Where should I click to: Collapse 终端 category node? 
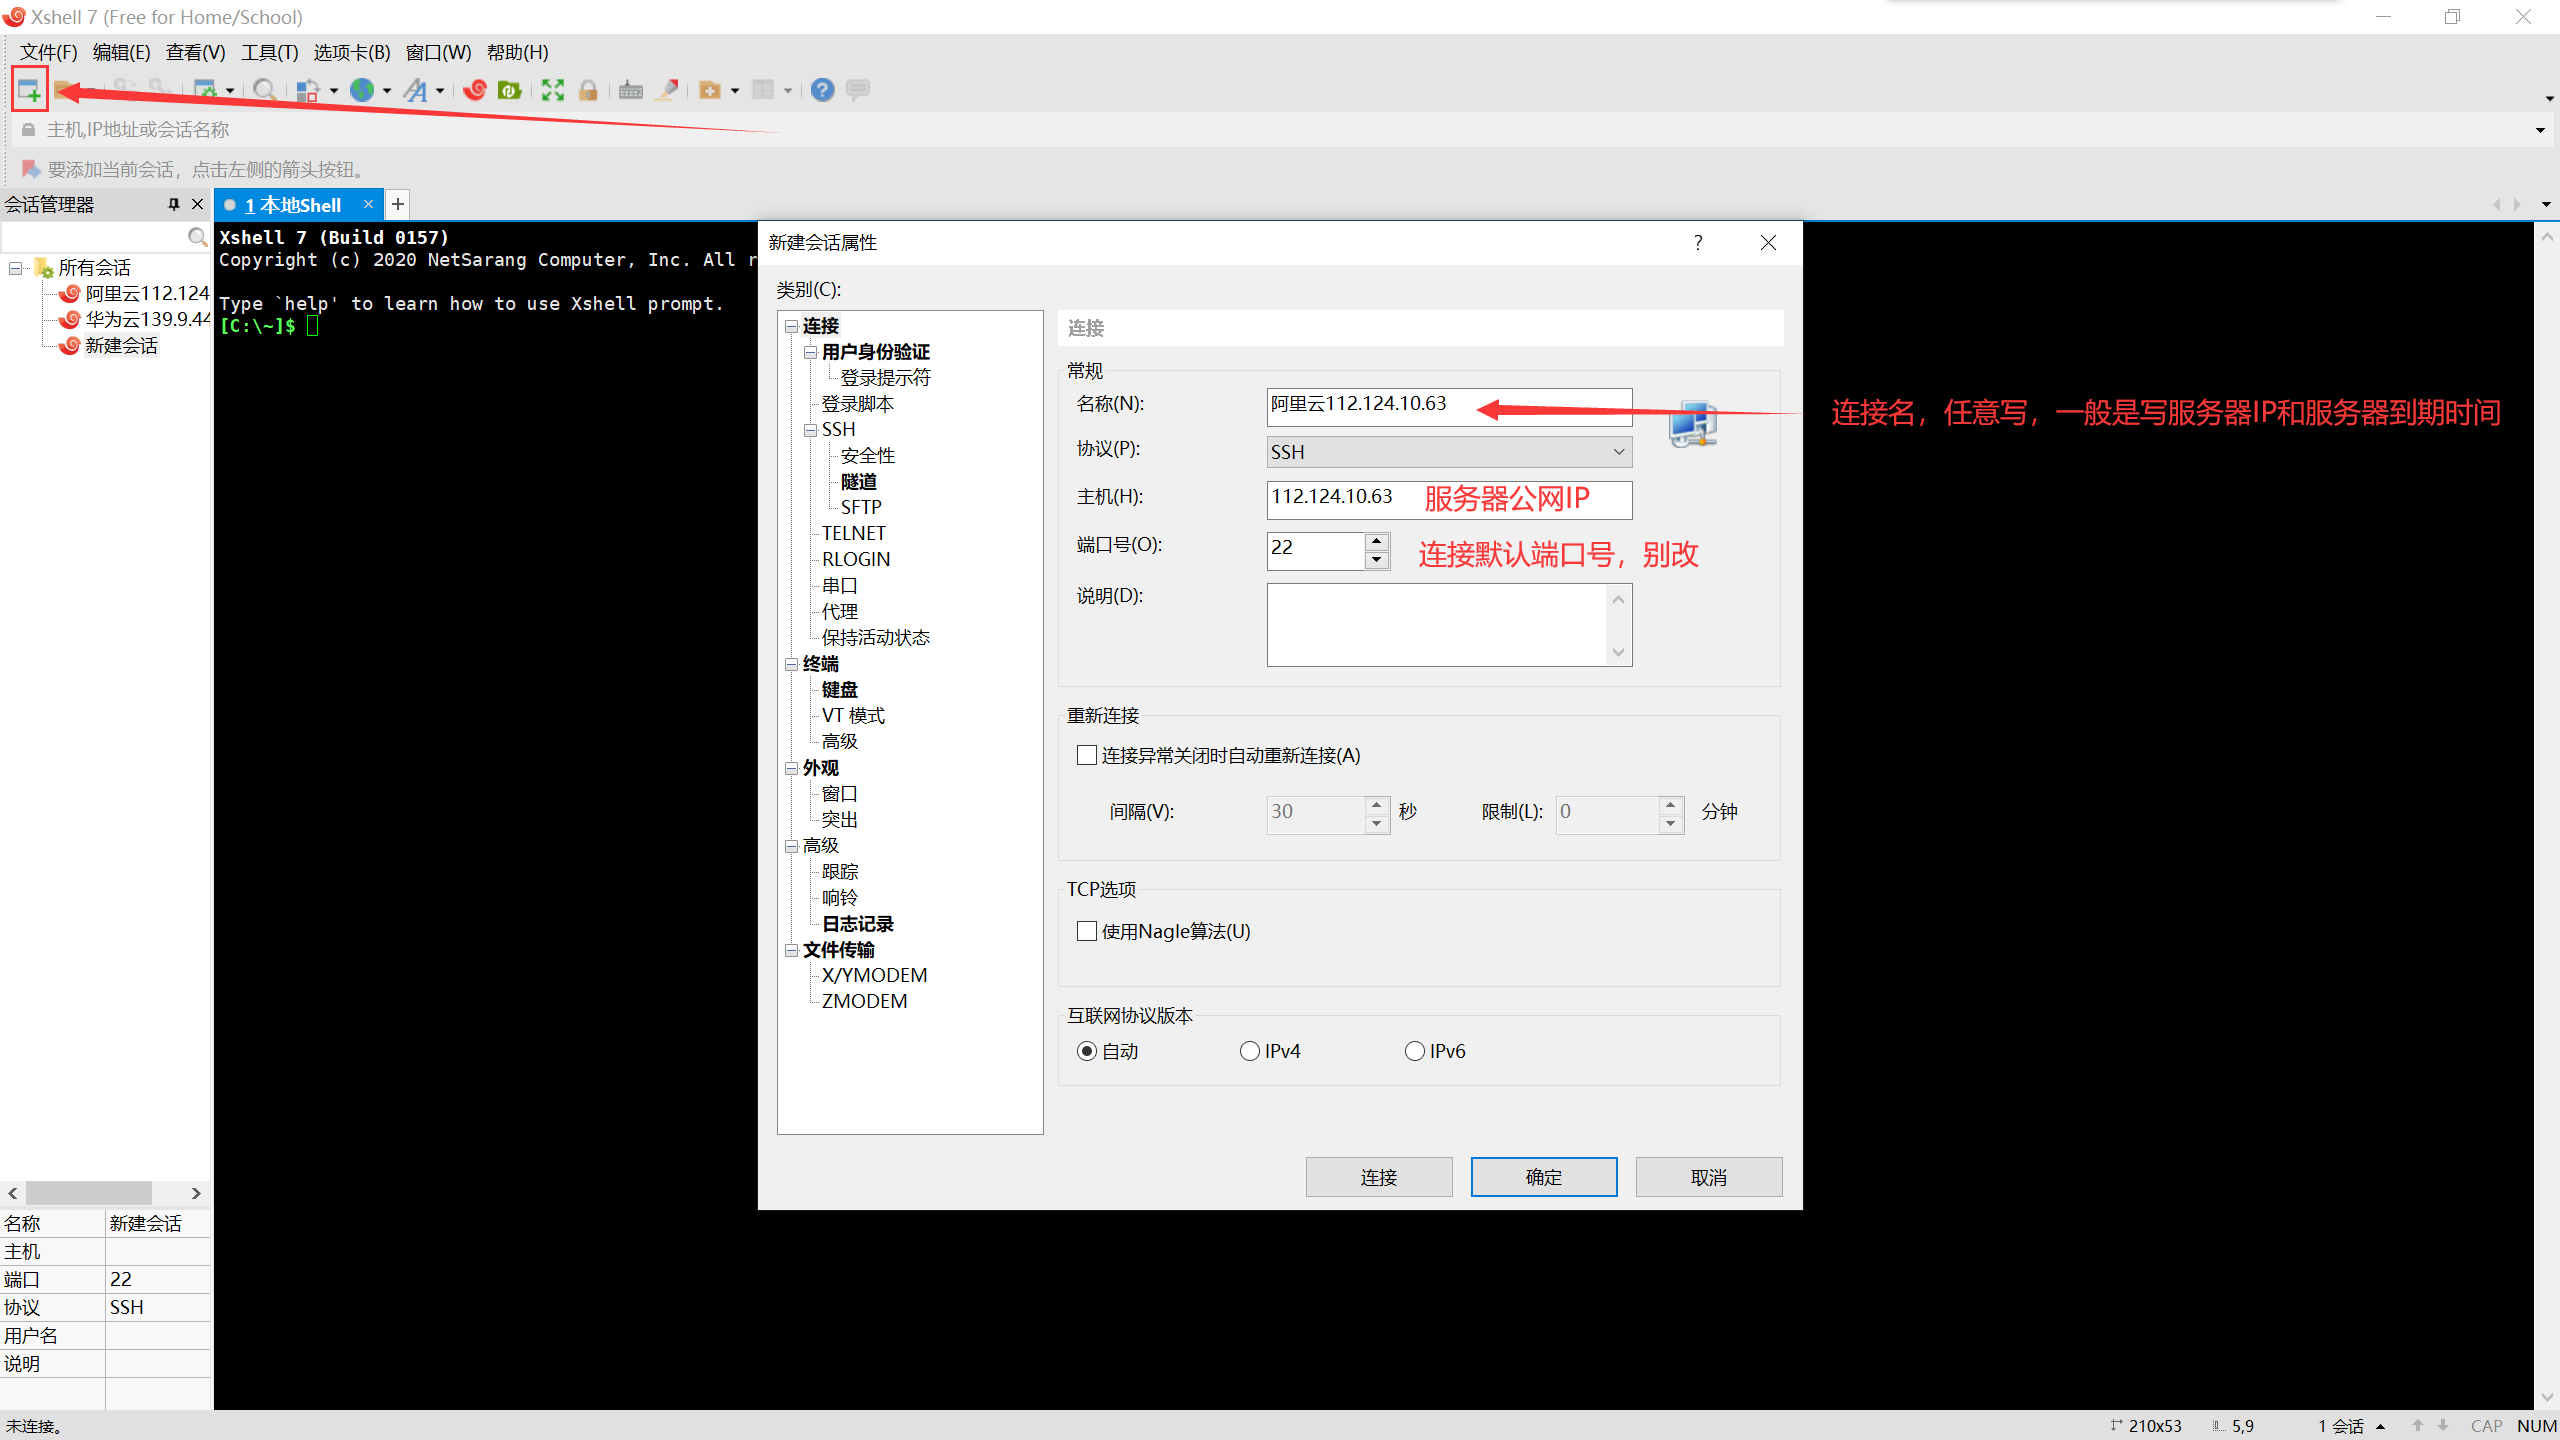792,664
